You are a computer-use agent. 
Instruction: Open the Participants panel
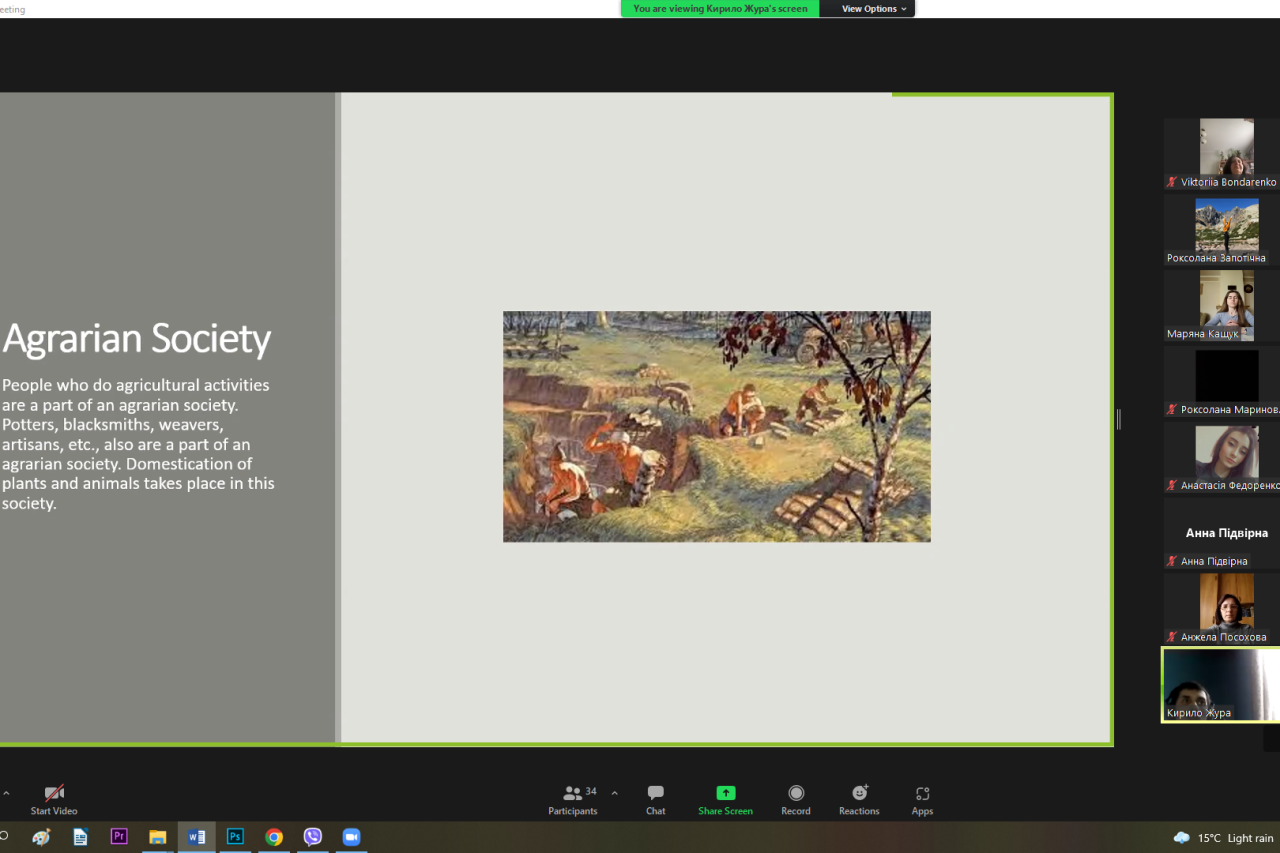(x=573, y=799)
